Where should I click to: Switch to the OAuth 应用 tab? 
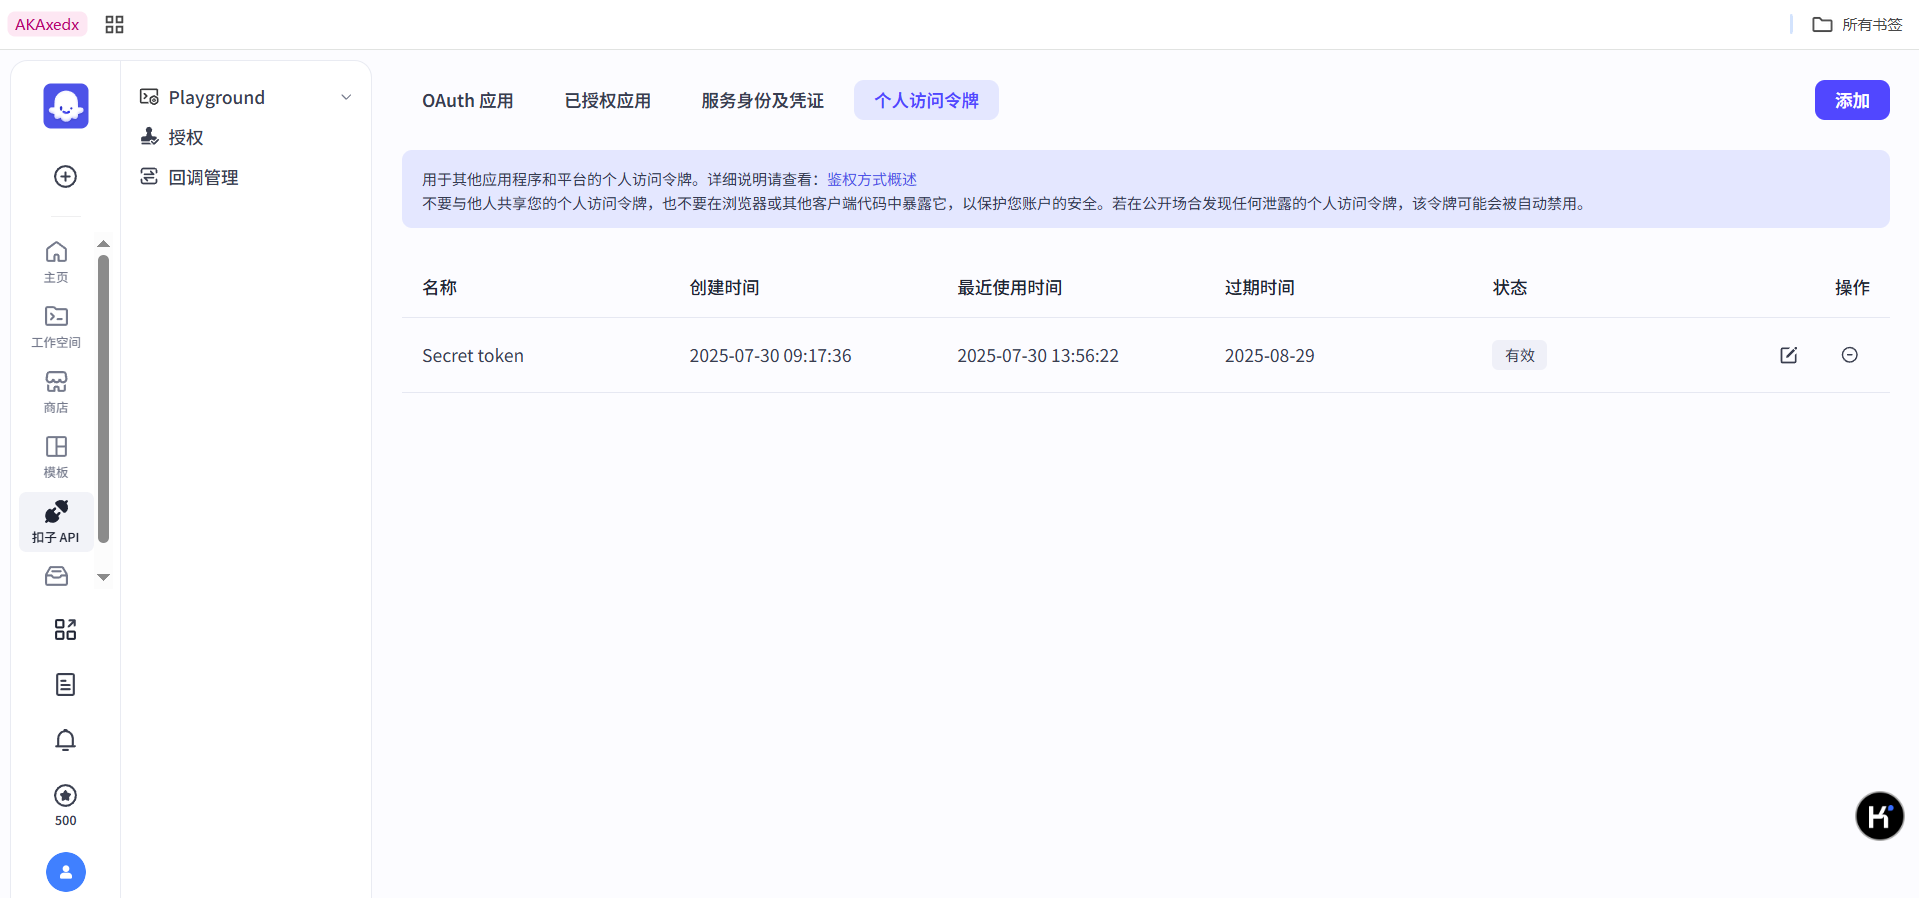[x=467, y=101]
